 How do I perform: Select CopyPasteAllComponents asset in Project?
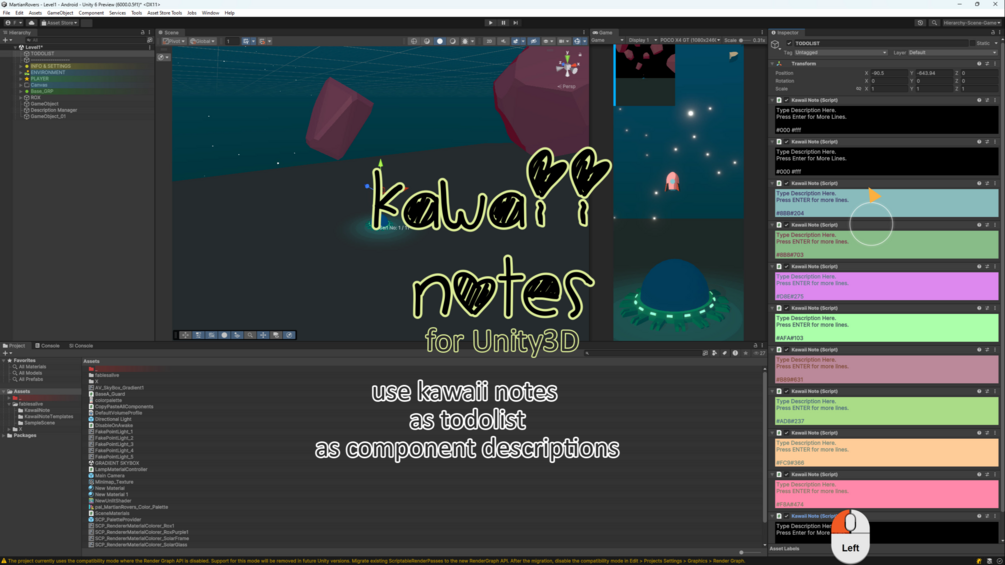pos(124,407)
